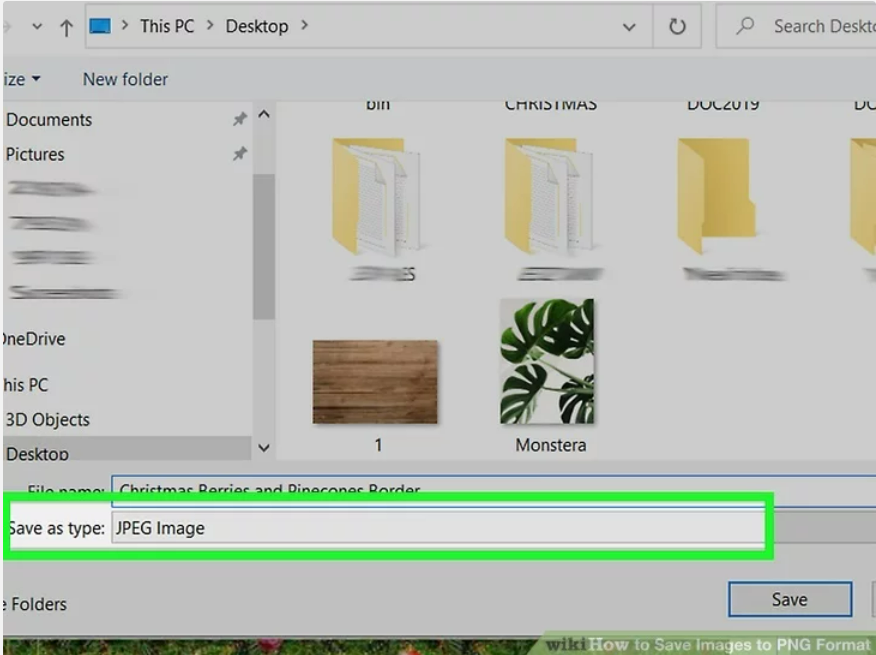876x655 pixels.
Task: Click Hide Folders link at bottom left
Action: (35, 604)
